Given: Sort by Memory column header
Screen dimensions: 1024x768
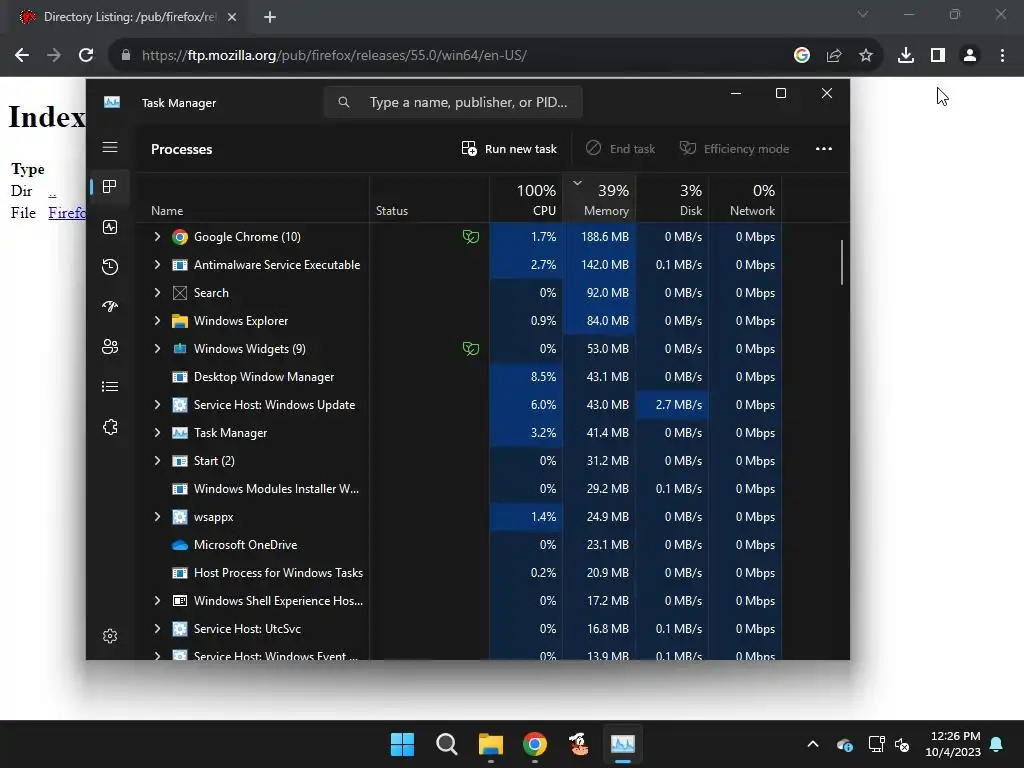Looking at the screenshot, I should [600, 199].
